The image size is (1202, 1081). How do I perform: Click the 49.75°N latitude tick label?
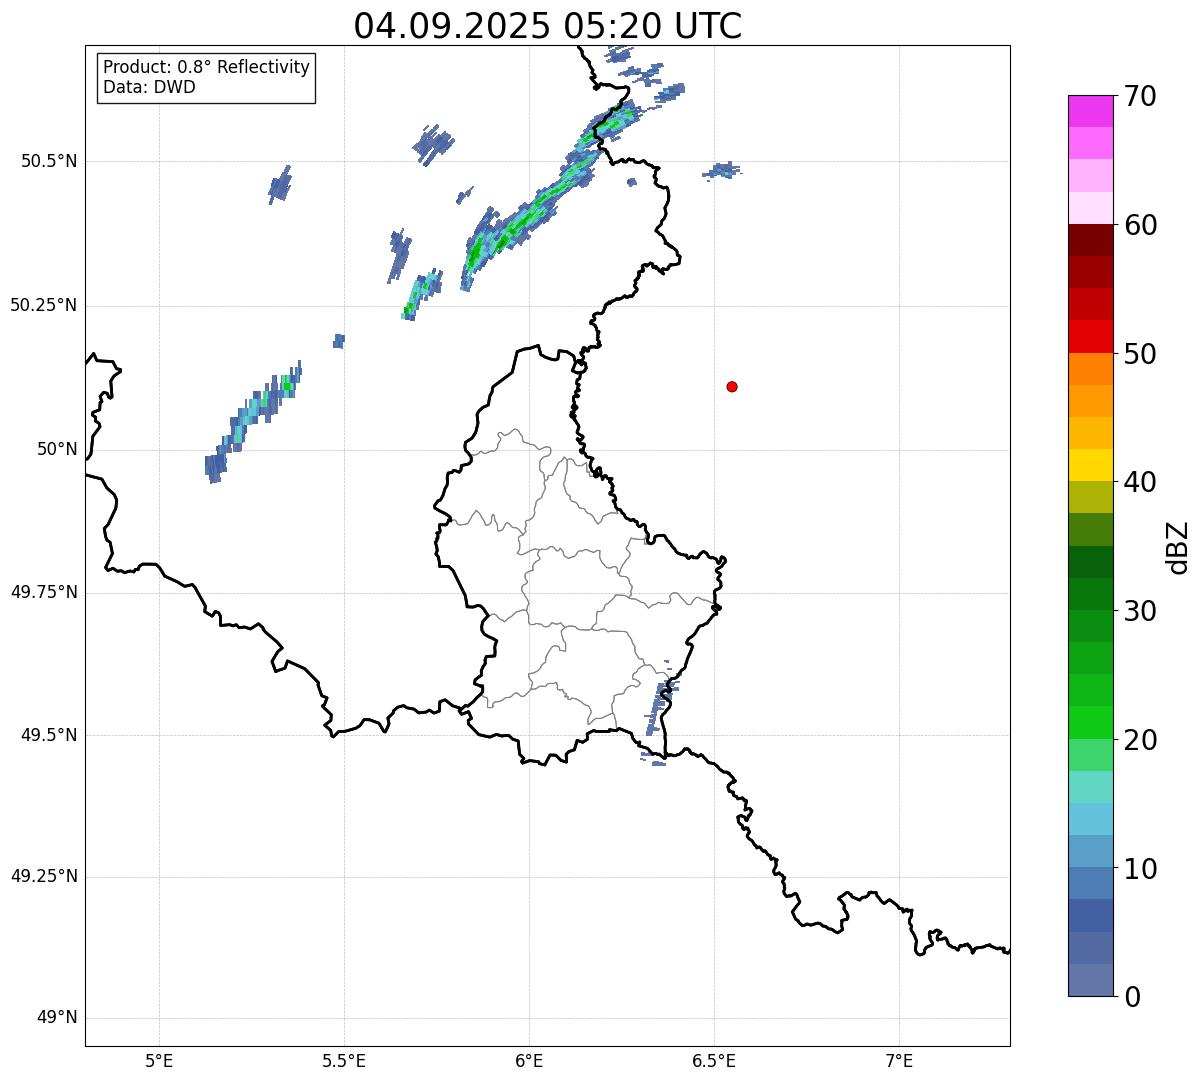tap(44, 592)
